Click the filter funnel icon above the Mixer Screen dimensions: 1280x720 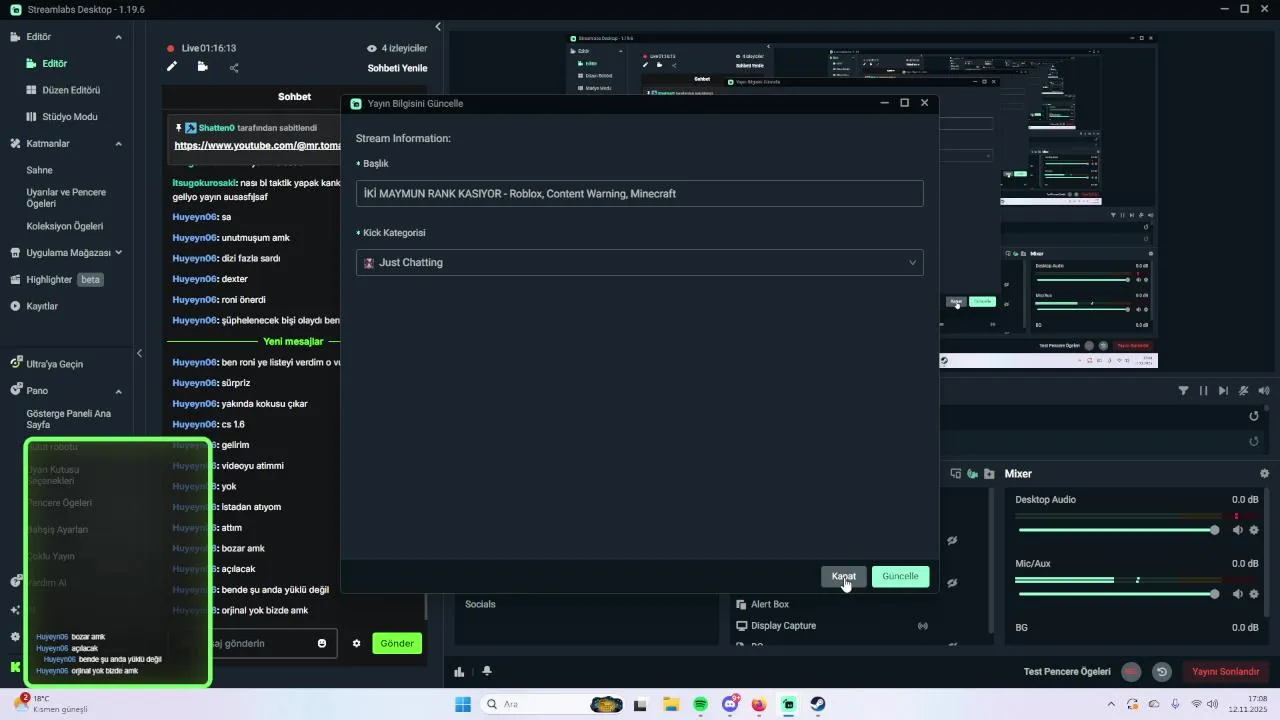(x=1184, y=391)
